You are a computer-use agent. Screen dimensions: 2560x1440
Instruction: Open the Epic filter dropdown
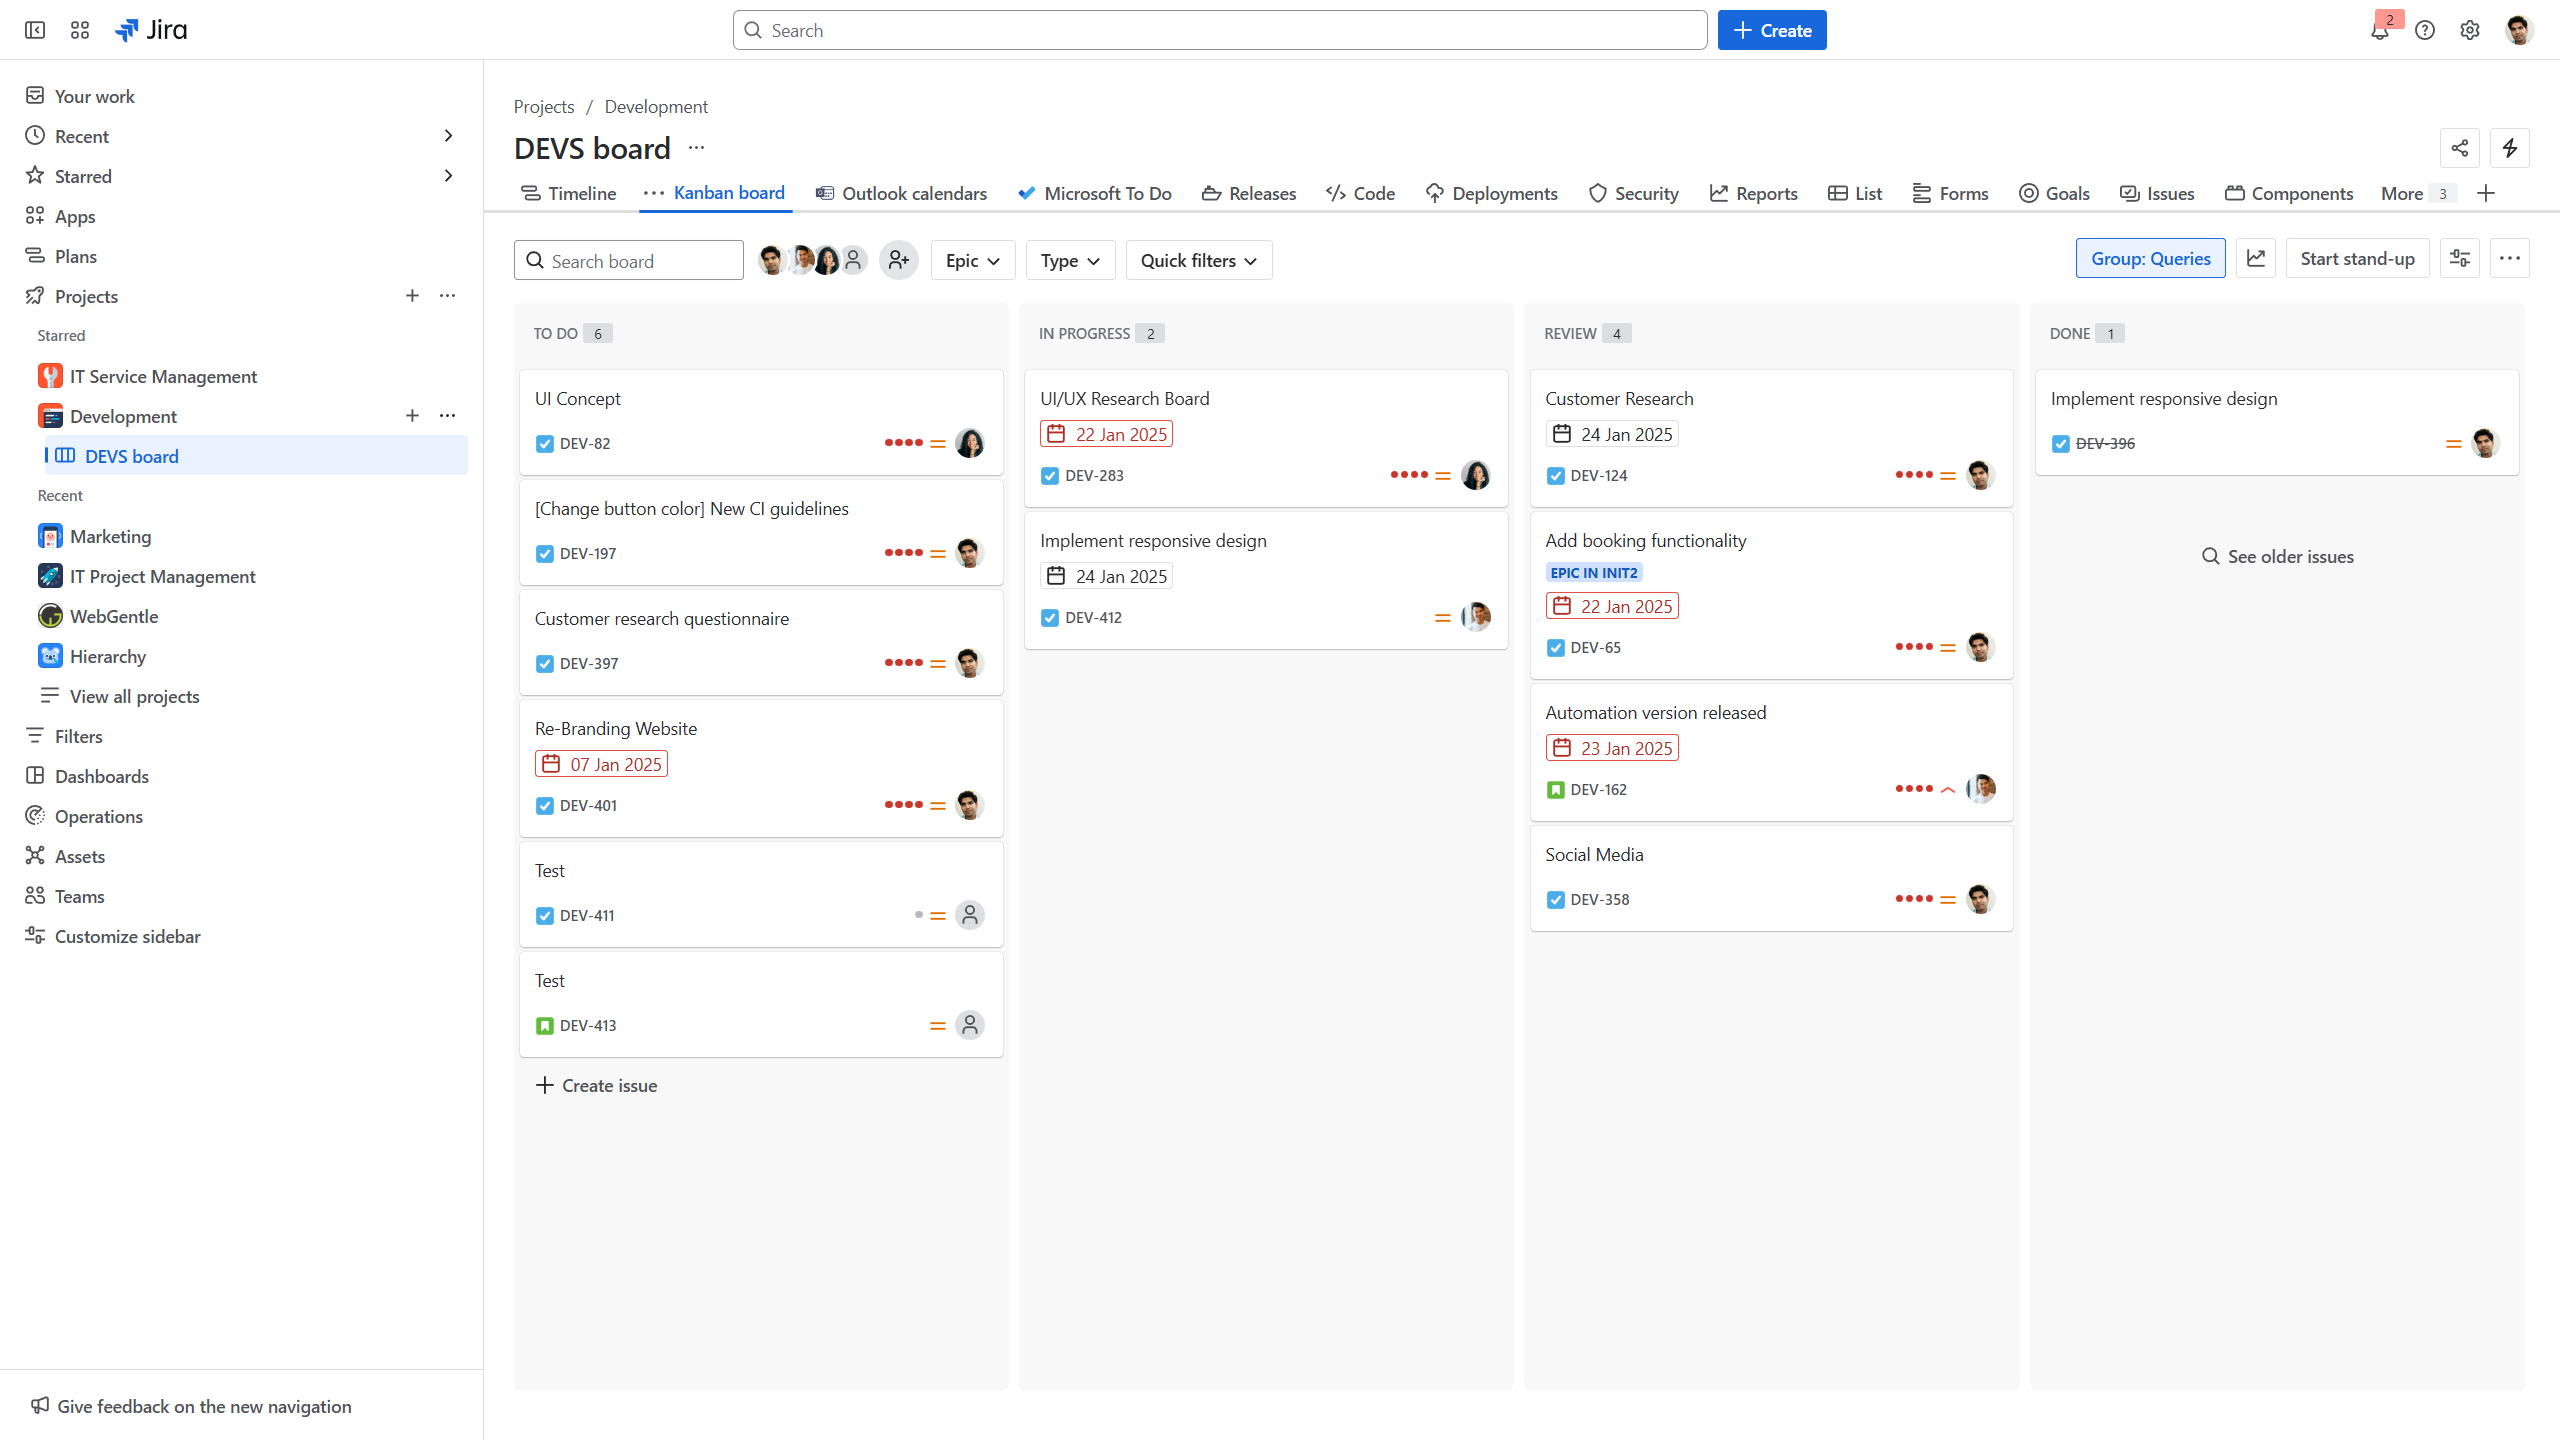pos(972,261)
